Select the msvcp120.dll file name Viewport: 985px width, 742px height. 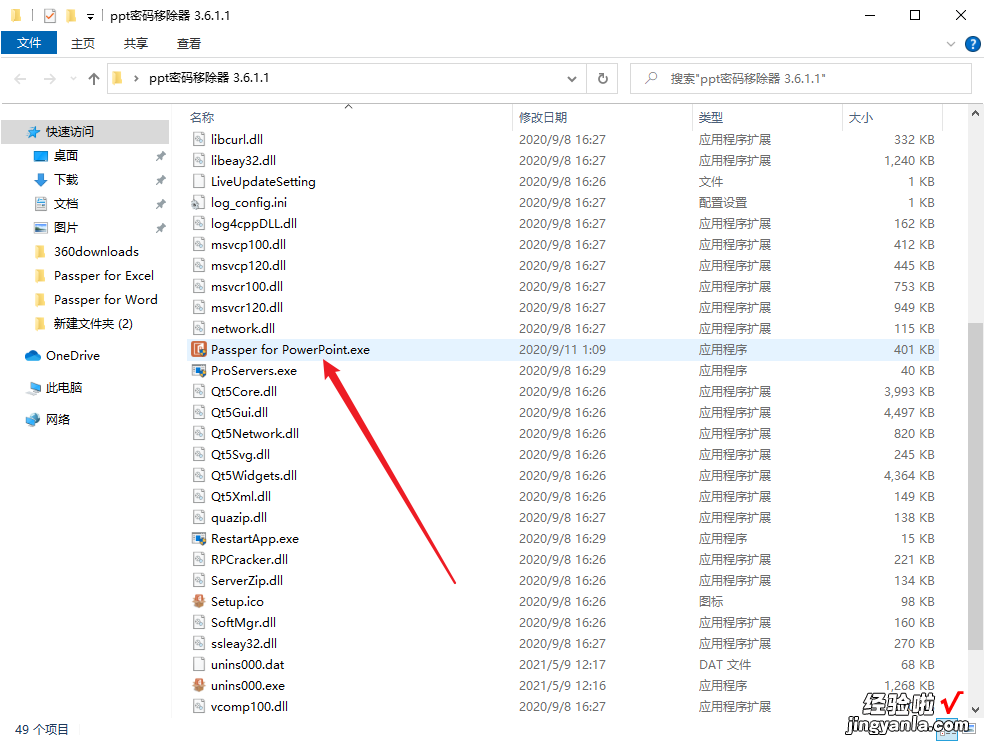(x=248, y=266)
